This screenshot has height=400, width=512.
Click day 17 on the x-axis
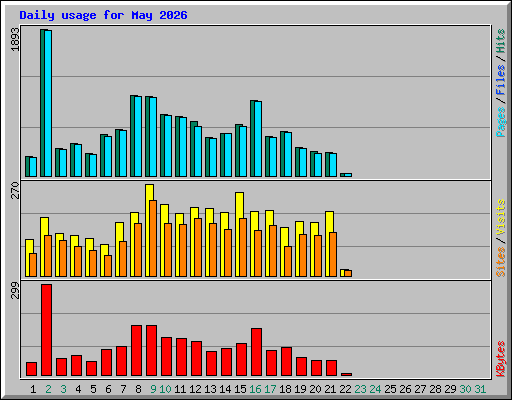tap(270, 389)
